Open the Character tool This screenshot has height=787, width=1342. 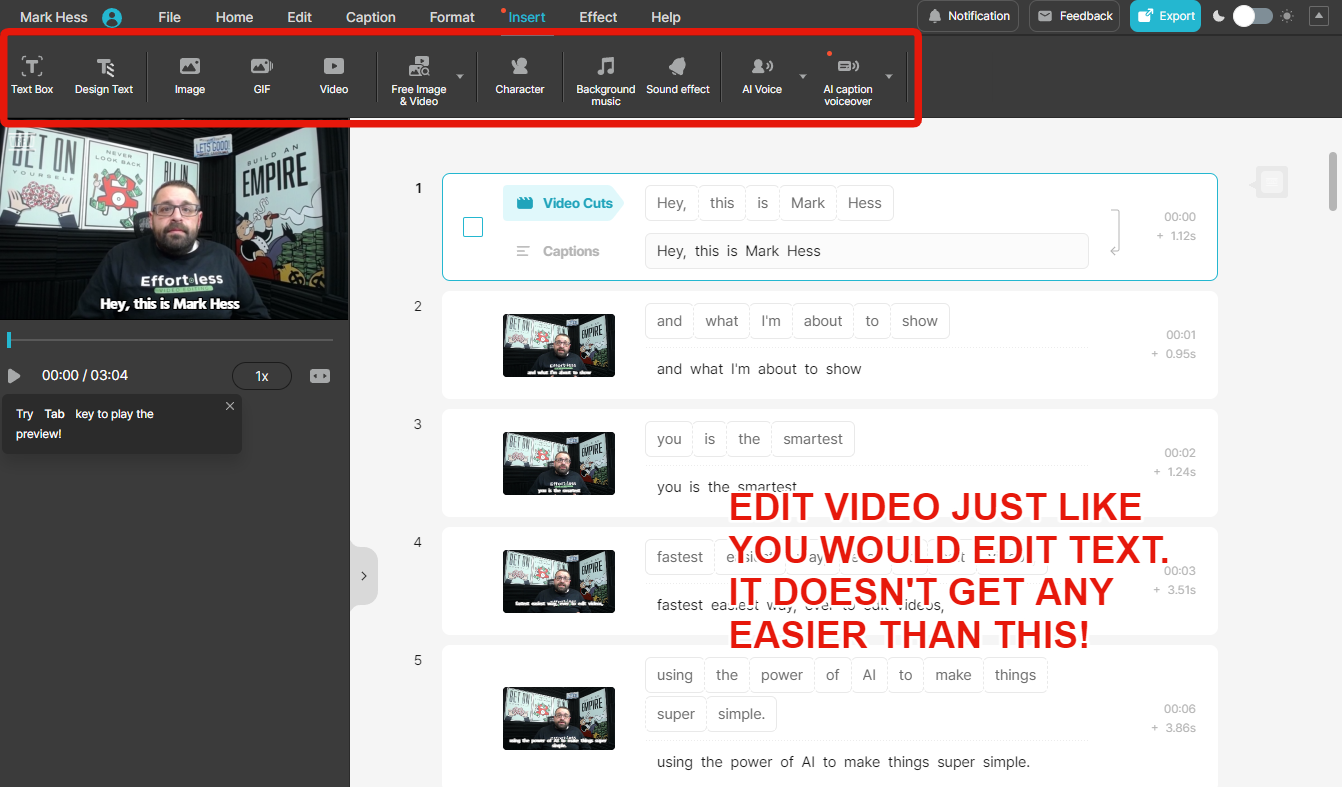pyautogui.click(x=520, y=76)
